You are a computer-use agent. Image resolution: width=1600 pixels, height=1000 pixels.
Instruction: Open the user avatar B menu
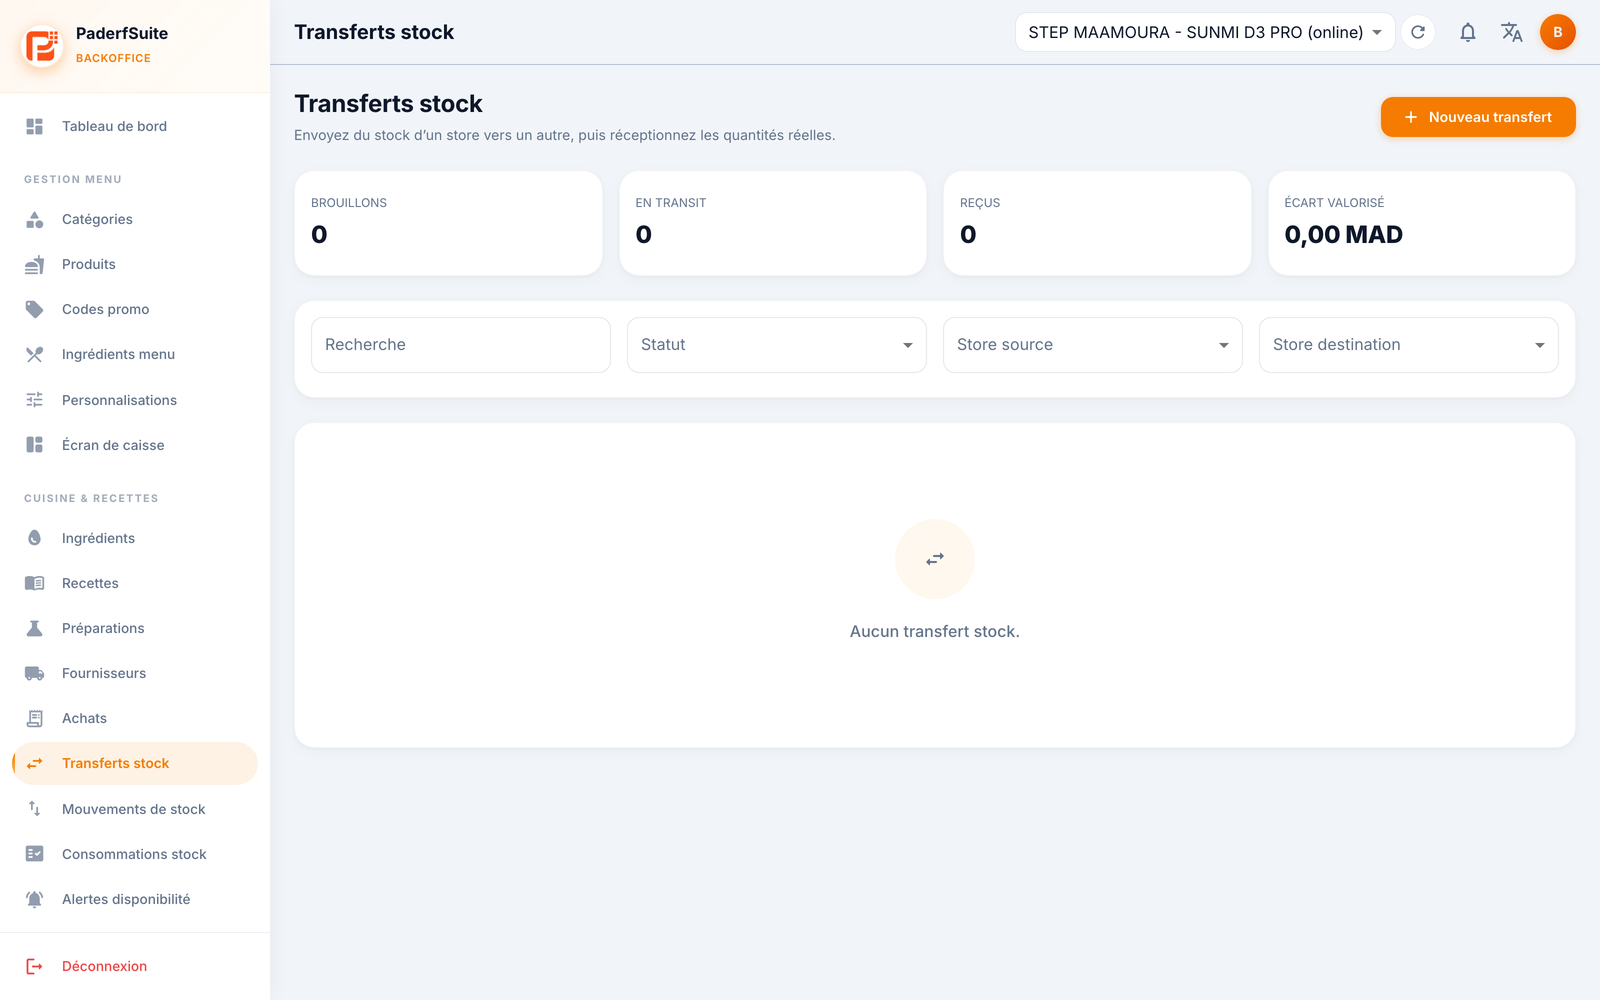(x=1558, y=32)
